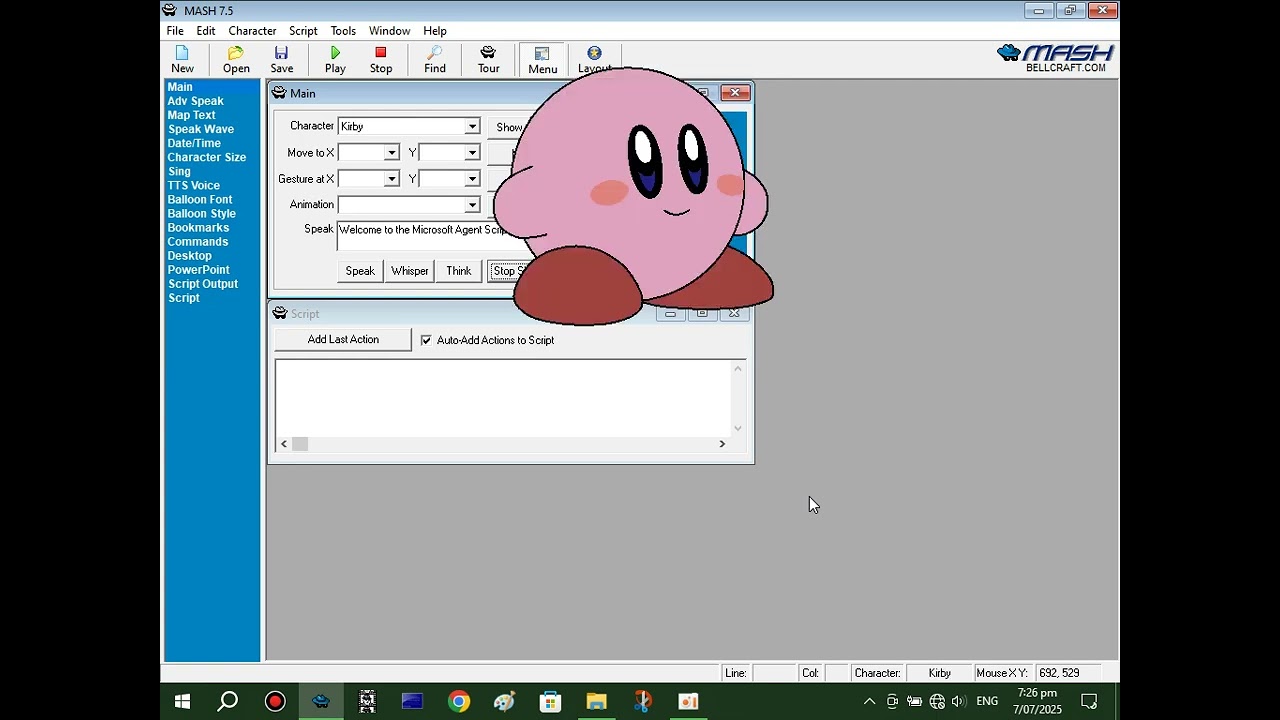Open the File menu
This screenshot has height=720, width=1280.
(x=175, y=31)
